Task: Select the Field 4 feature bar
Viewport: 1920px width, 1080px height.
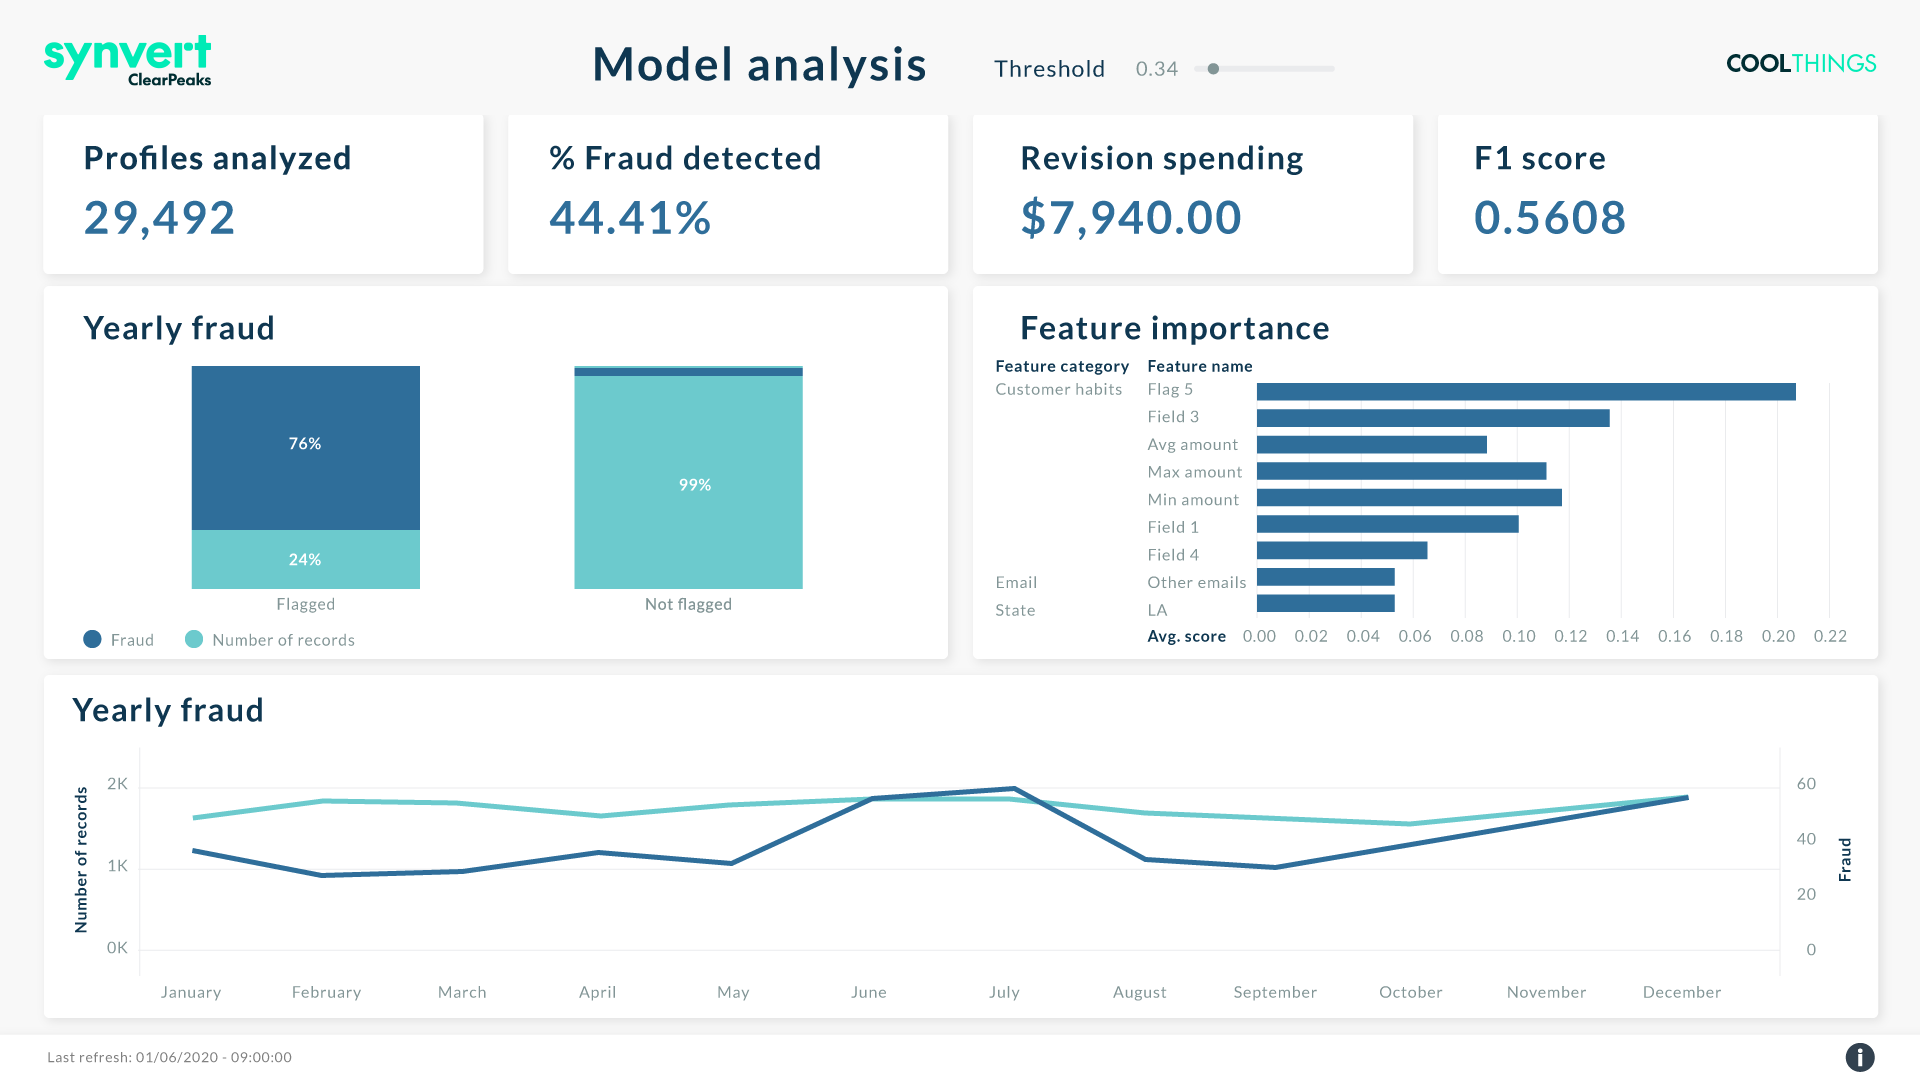Action: pyautogui.click(x=1342, y=551)
